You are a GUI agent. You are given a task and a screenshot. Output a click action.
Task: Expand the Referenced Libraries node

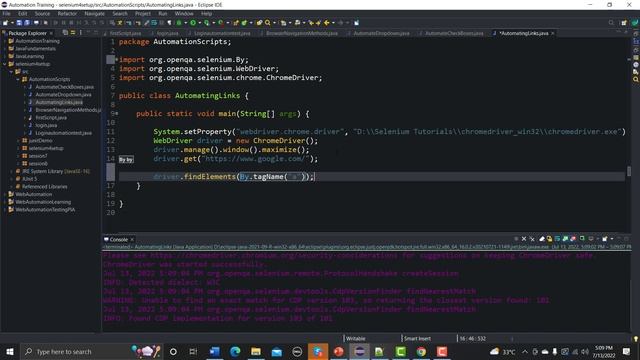[11, 187]
